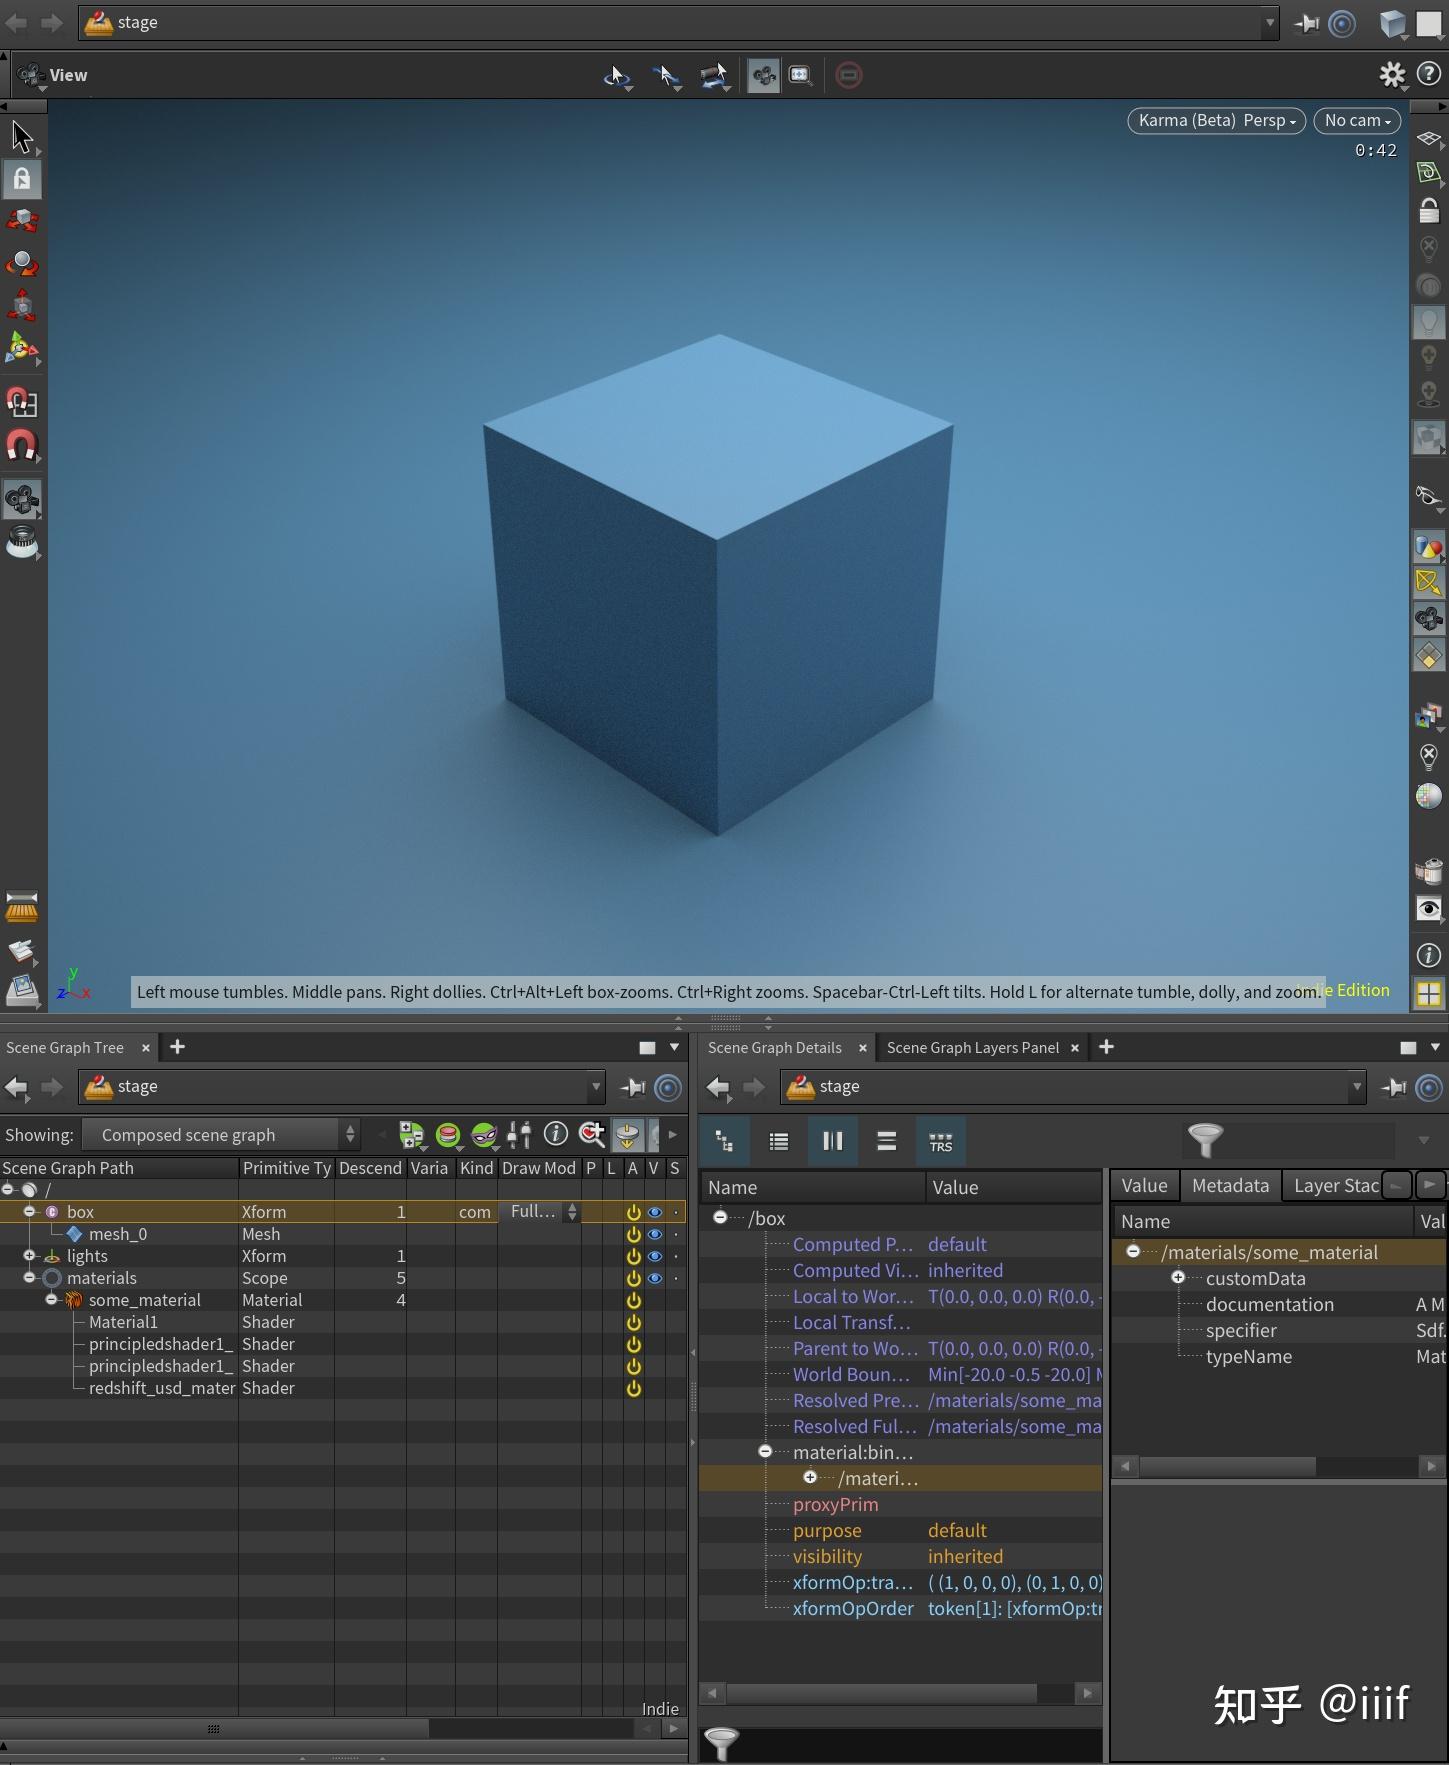Click the camera icon in the View toolbar
1449x1765 pixels.
tap(764, 75)
